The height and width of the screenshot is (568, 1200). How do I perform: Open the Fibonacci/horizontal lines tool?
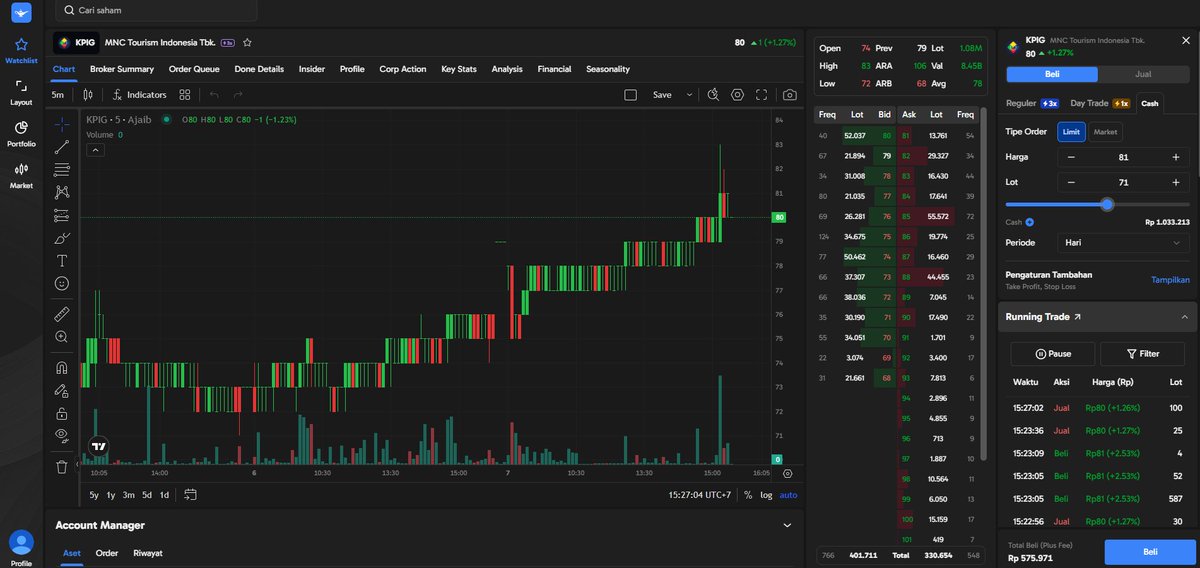(x=62, y=169)
